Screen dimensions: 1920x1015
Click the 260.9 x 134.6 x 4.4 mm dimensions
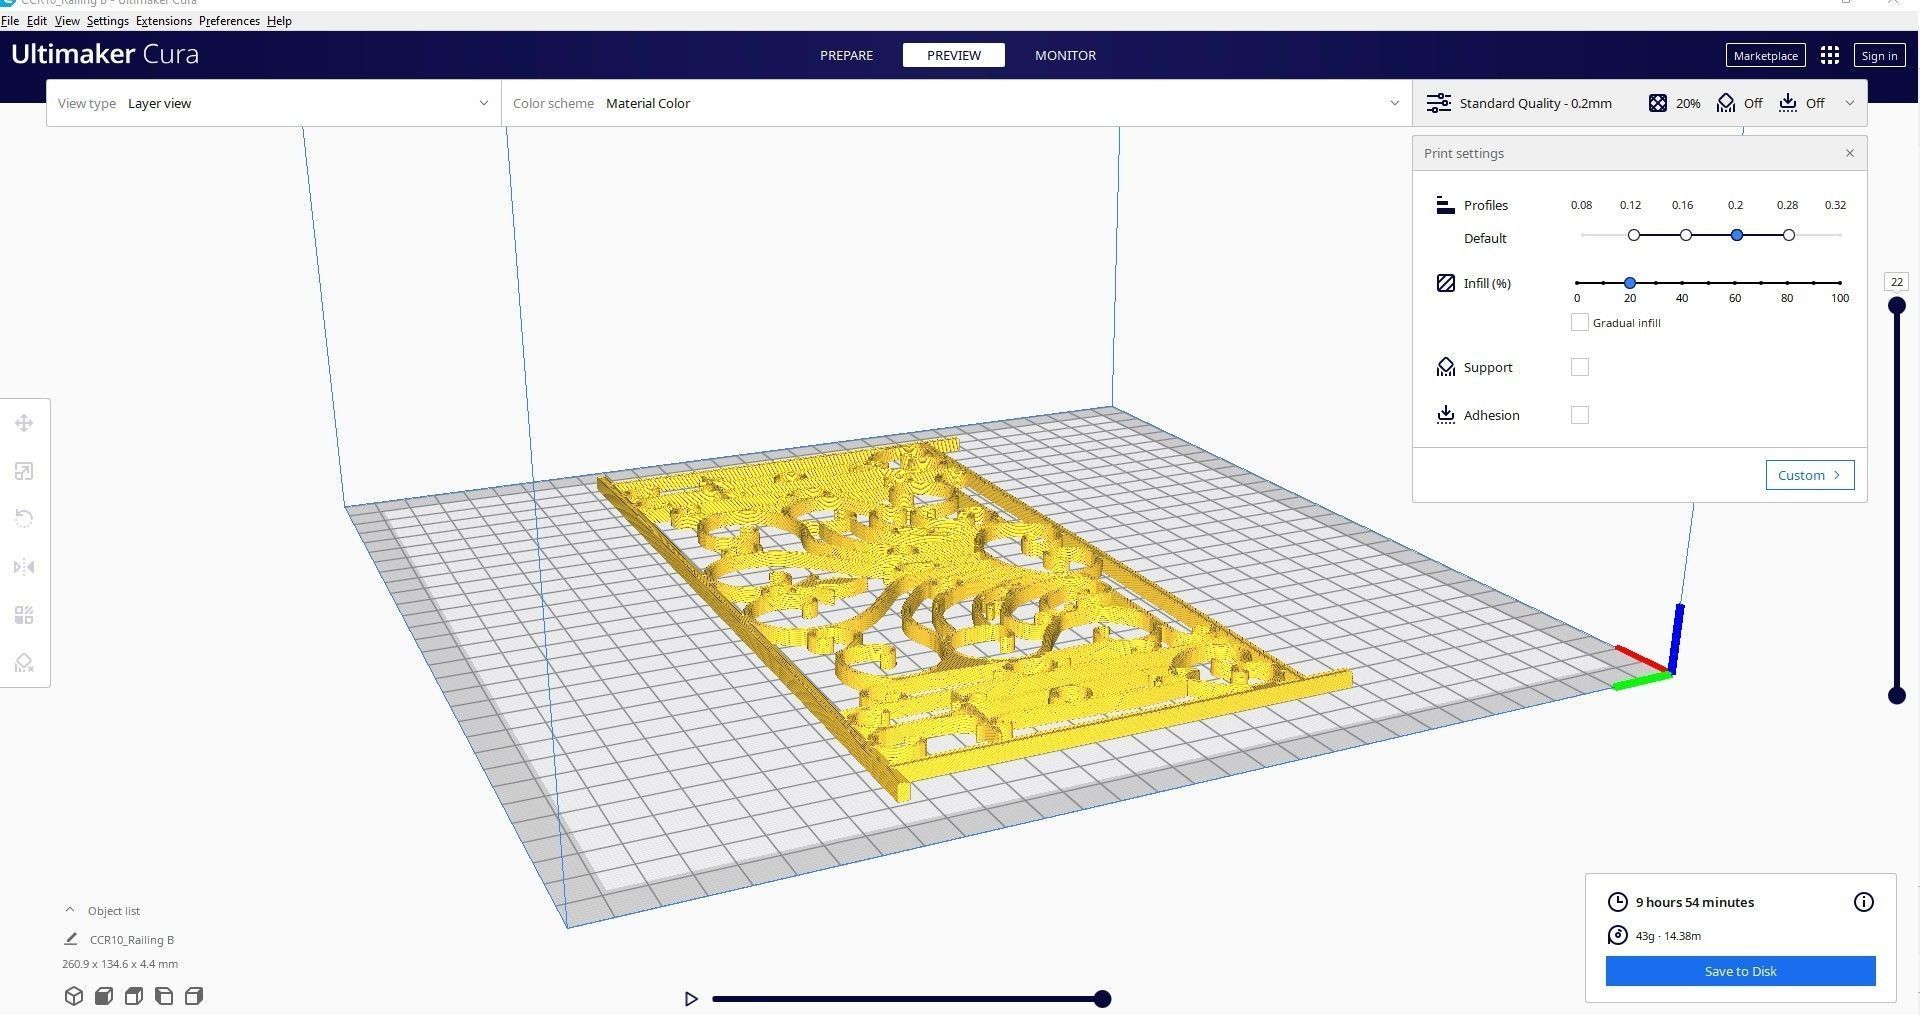(120, 964)
